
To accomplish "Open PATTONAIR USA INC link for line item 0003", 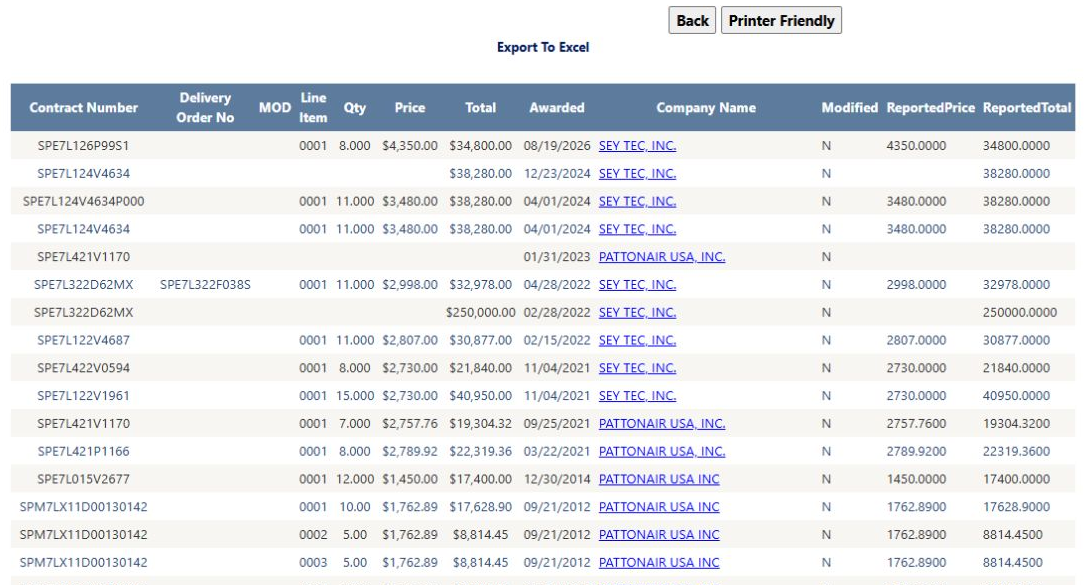I will (659, 563).
